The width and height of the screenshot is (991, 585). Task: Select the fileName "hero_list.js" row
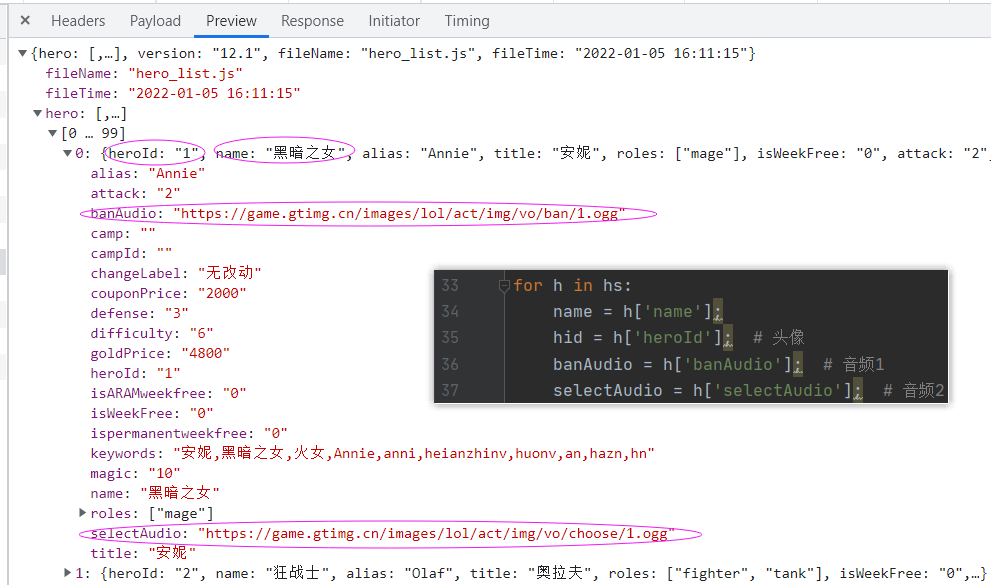(144, 73)
